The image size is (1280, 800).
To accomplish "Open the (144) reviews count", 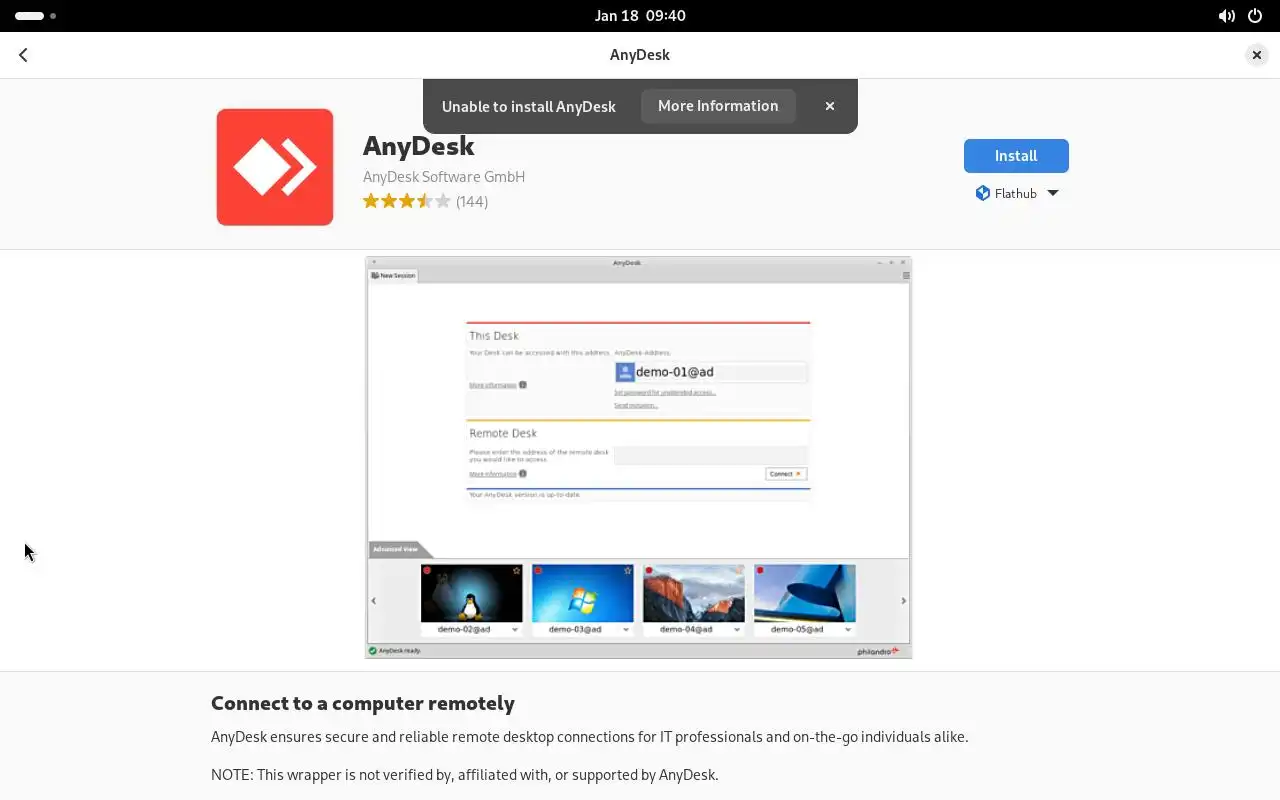I will point(472,201).
